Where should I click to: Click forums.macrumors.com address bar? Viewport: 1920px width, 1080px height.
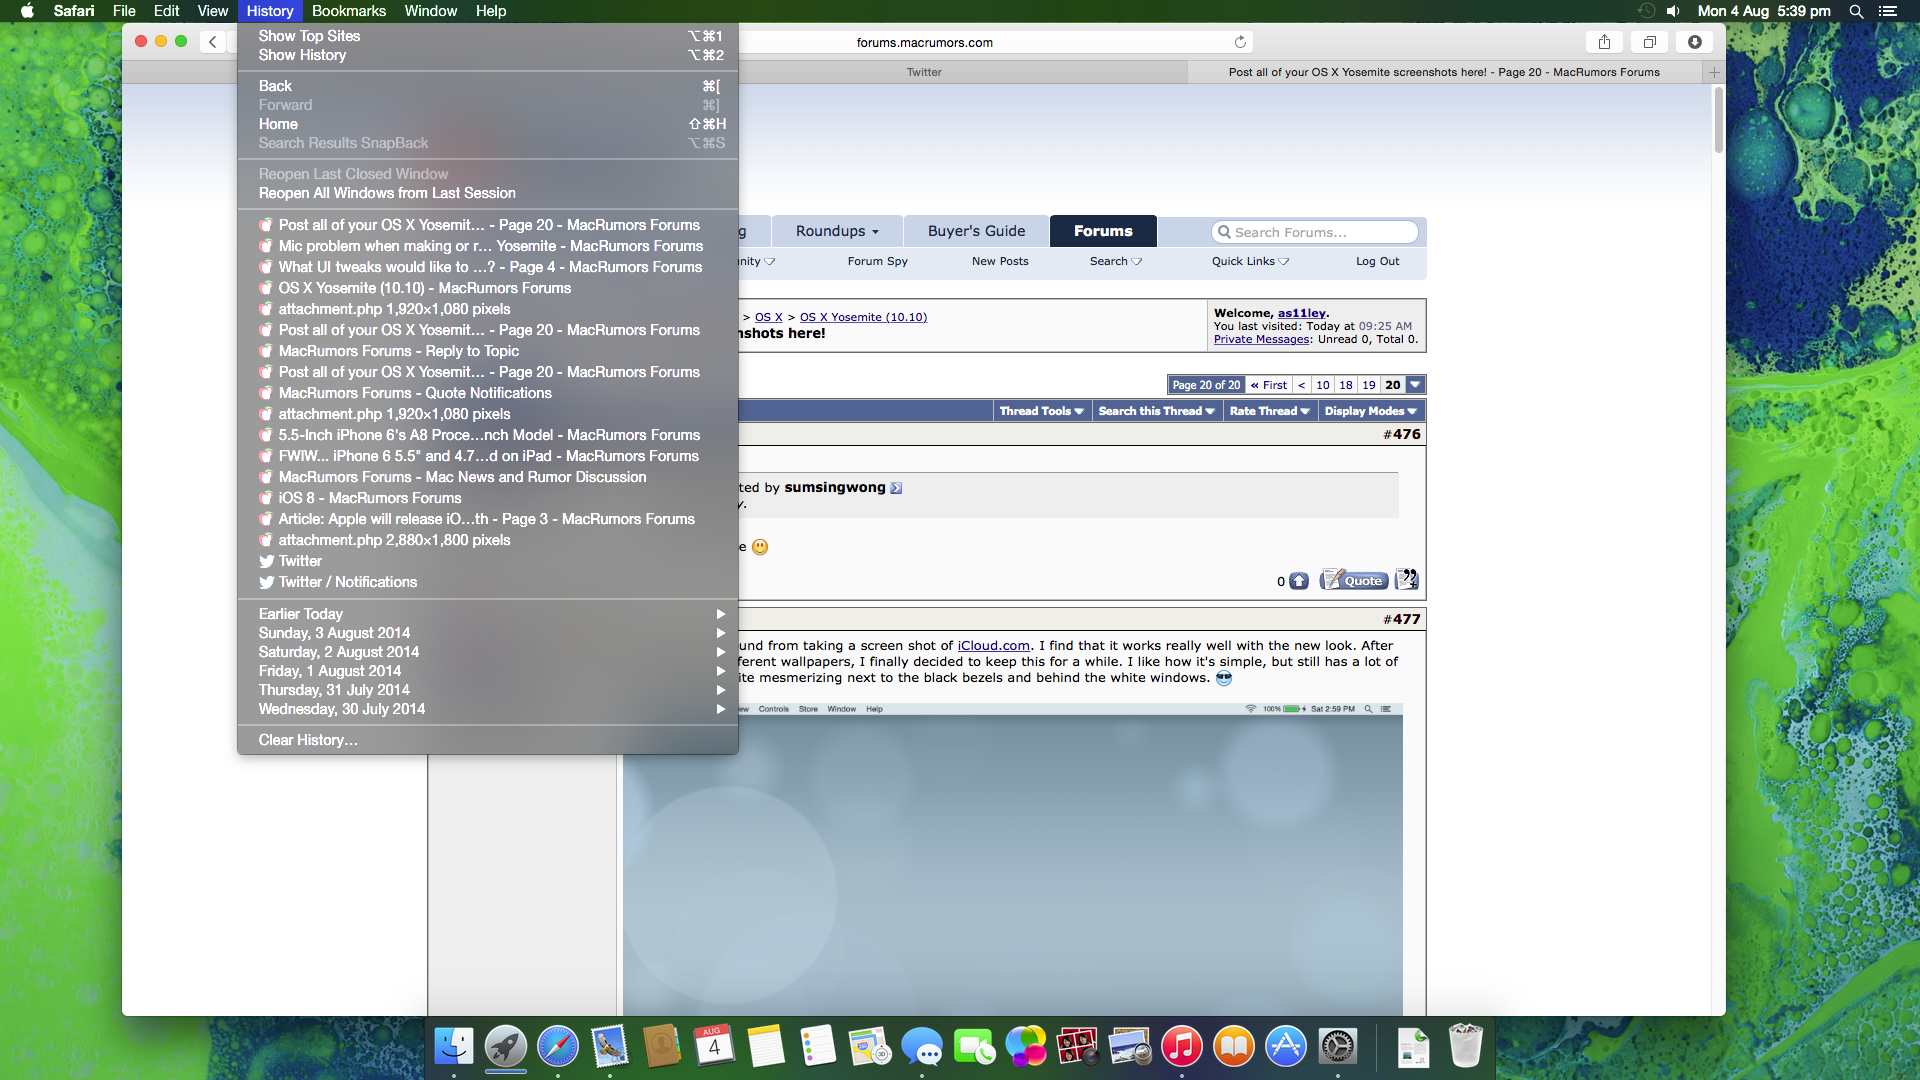point(924,42)
